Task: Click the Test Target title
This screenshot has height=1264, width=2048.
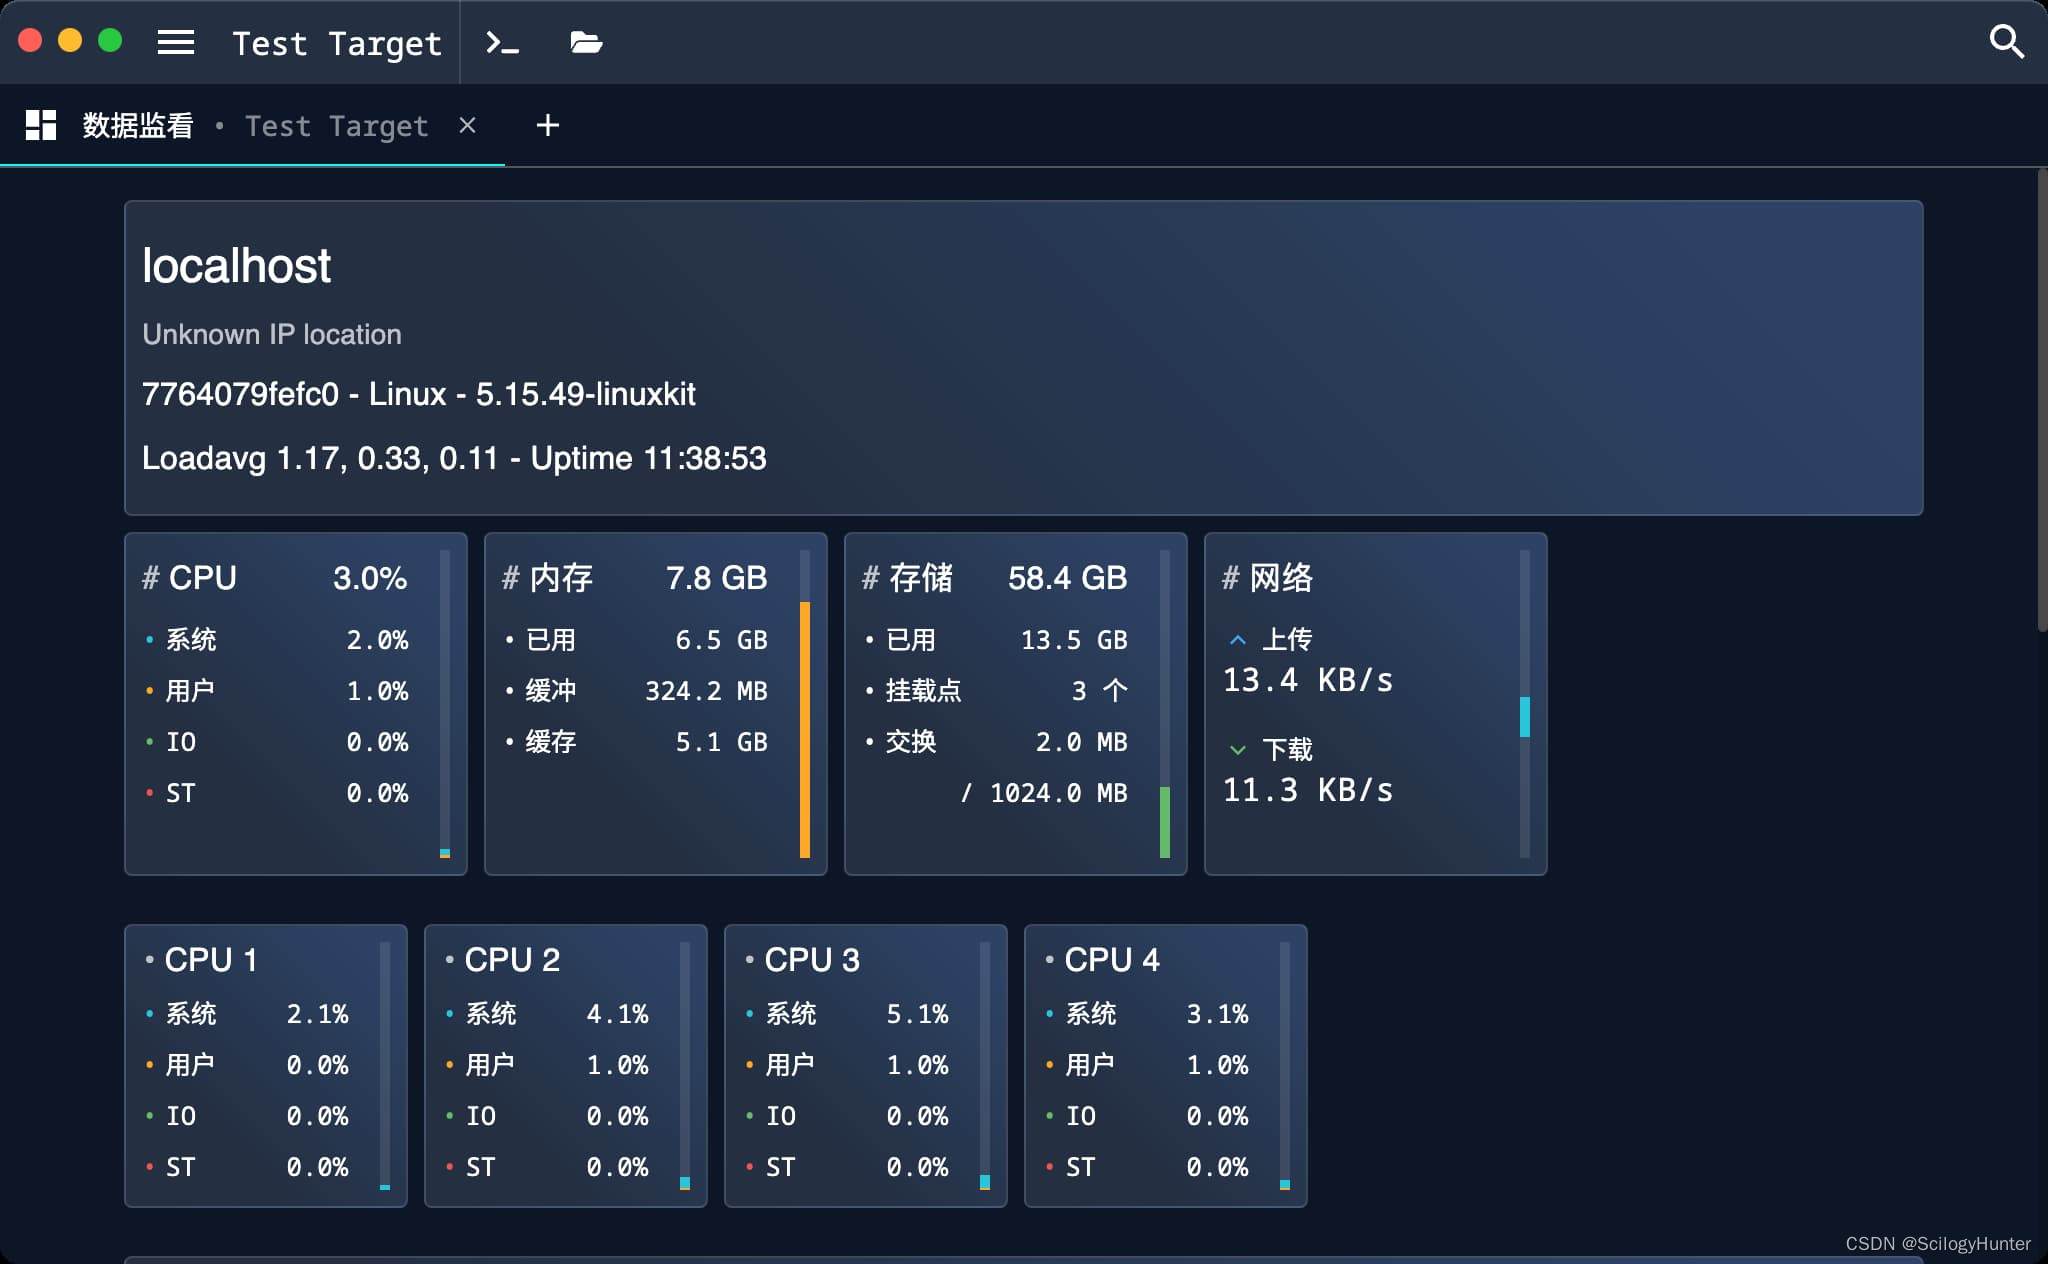Action: (x=337, y=43)
